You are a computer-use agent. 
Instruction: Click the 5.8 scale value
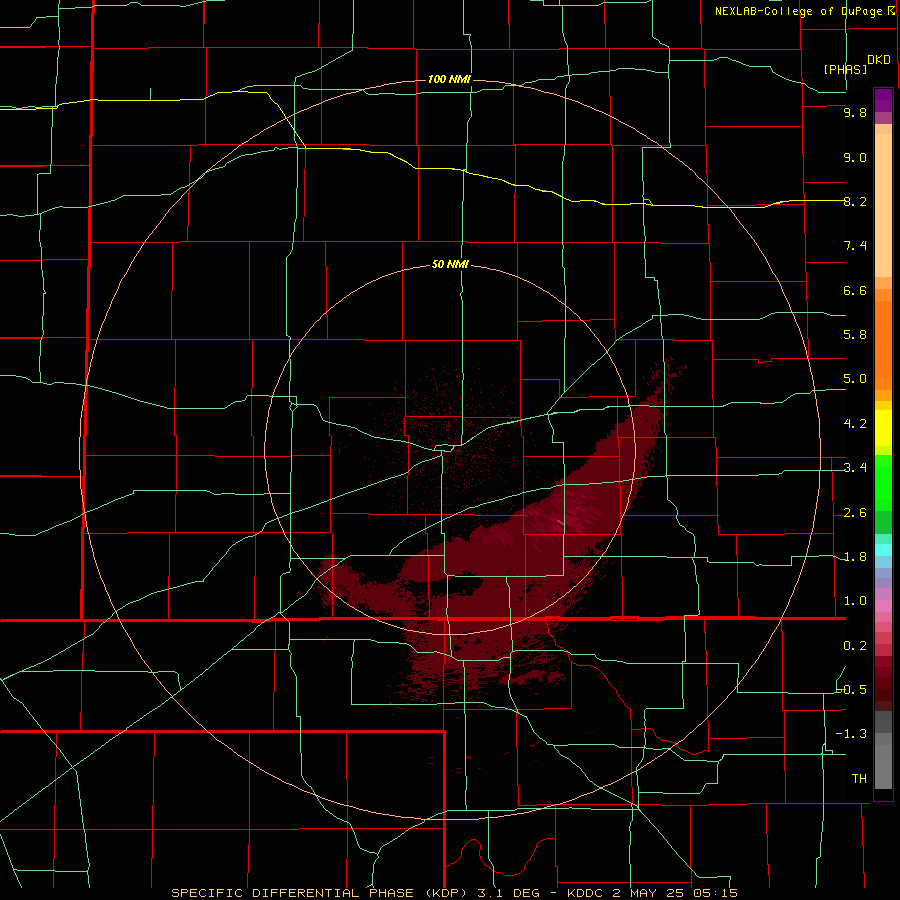pyautogui.click(x=855, y=335)
